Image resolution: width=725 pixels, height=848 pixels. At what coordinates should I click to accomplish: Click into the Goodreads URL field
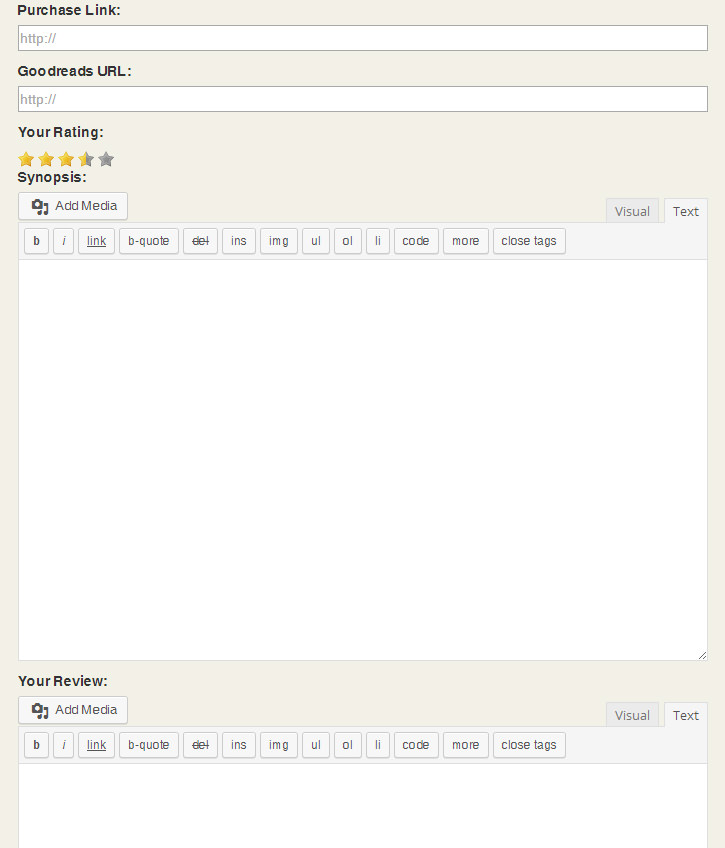point(362,99)
